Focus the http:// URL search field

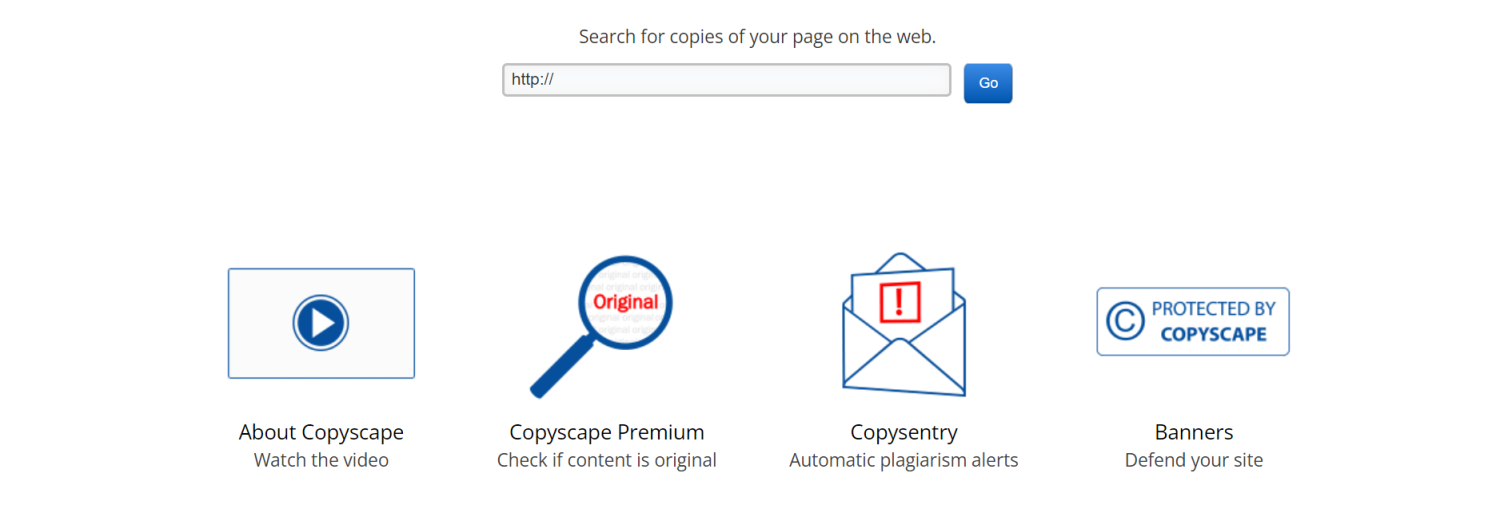[726, 80]
